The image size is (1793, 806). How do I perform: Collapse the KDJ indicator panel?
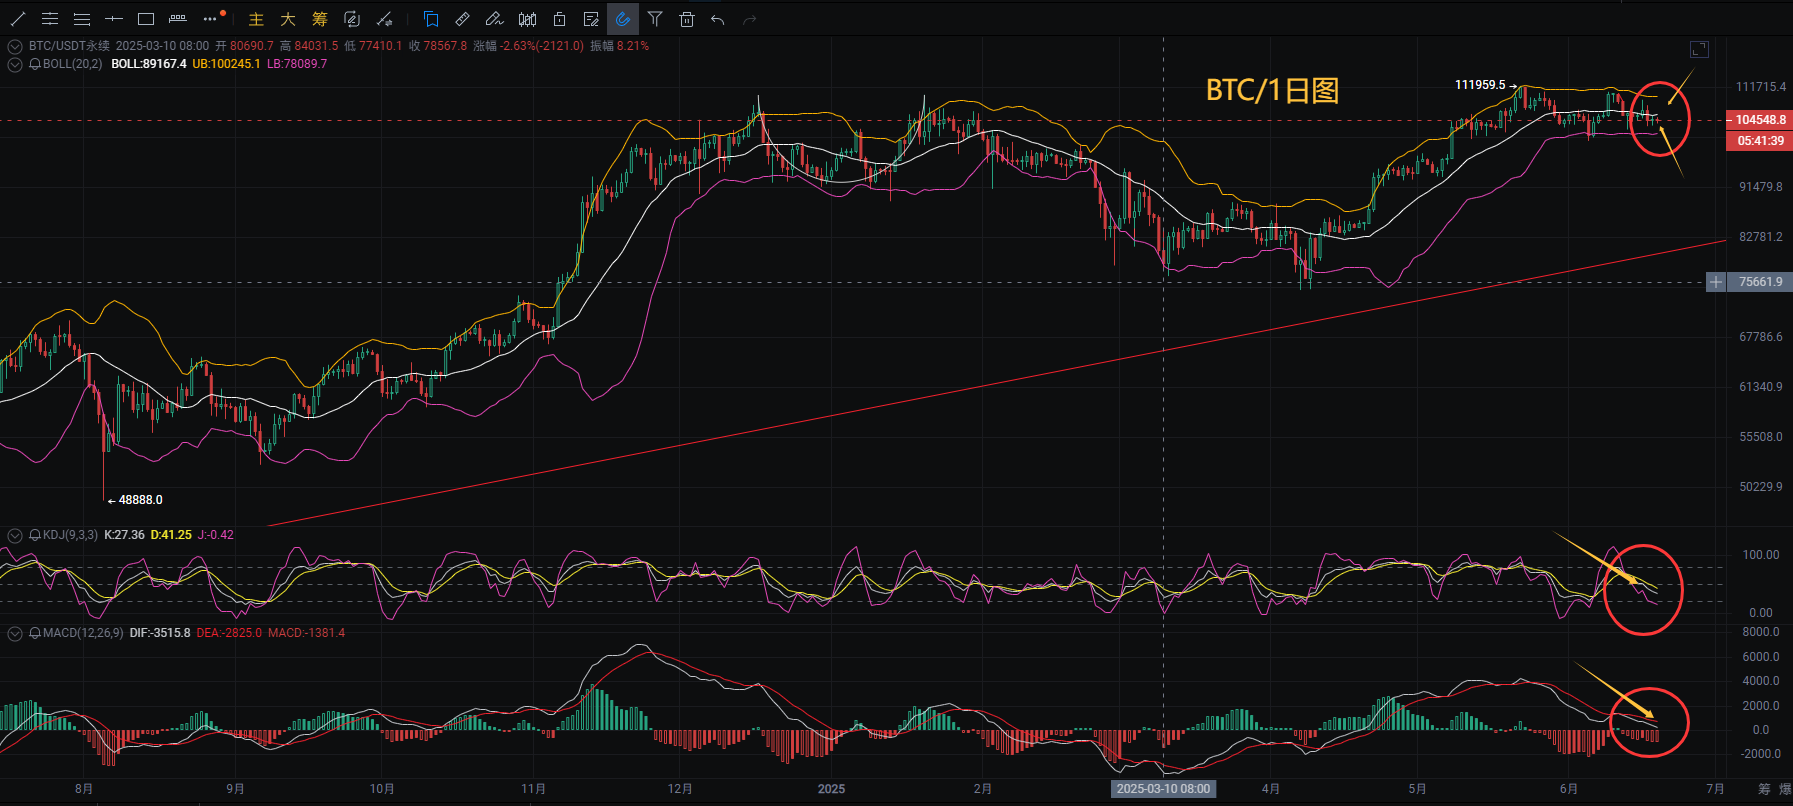15,535
